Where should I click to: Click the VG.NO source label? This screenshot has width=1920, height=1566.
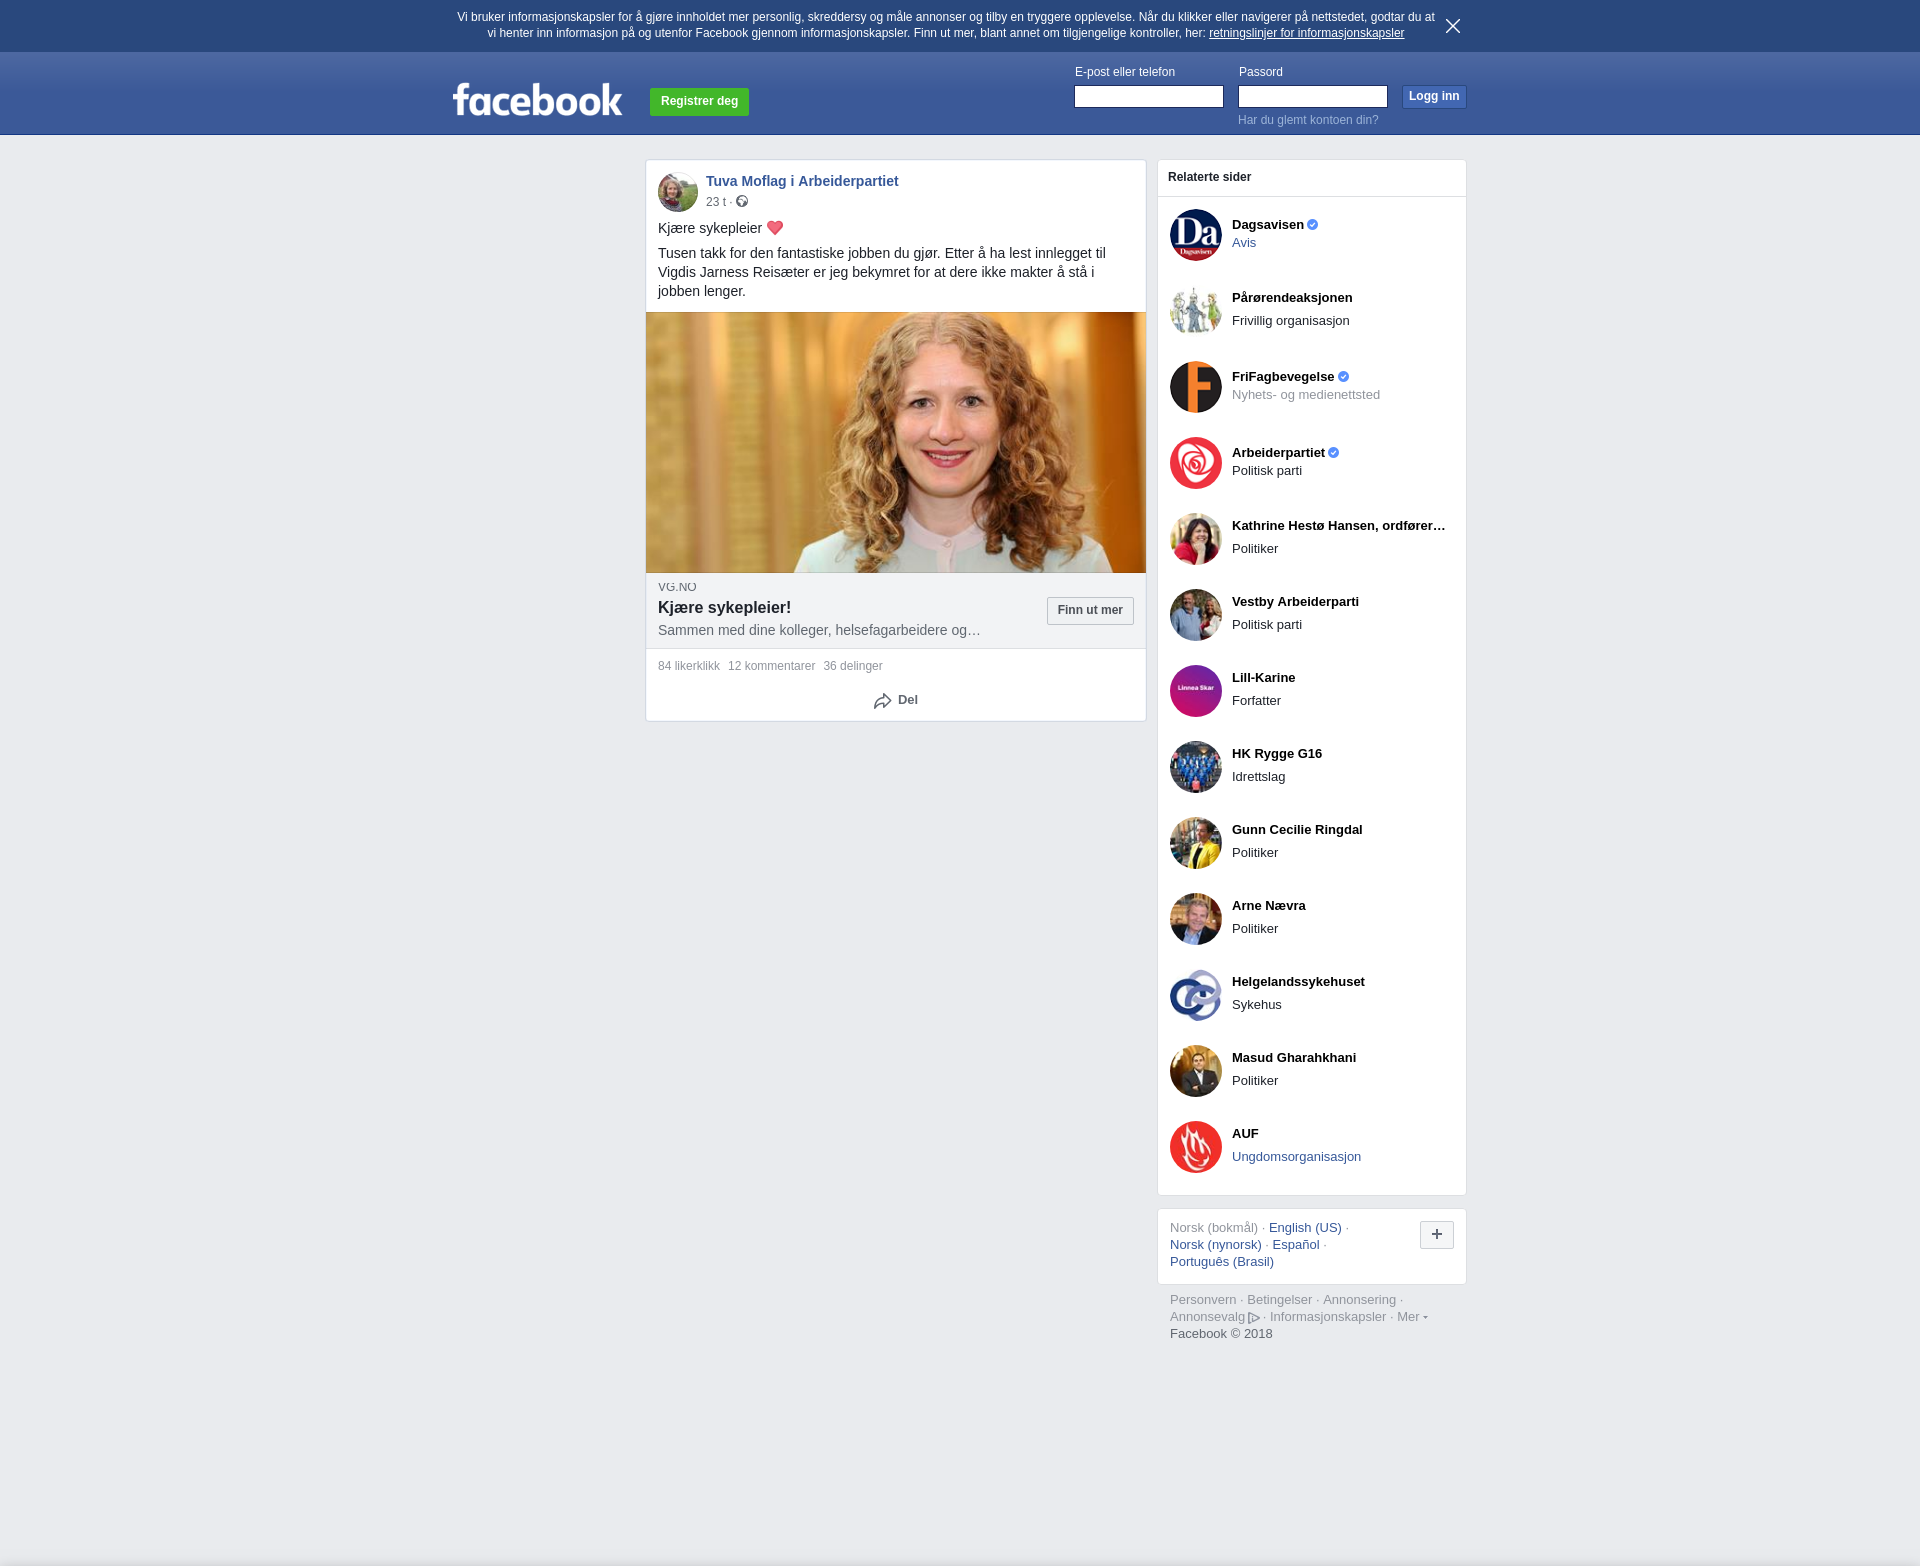tap(677, 587)
